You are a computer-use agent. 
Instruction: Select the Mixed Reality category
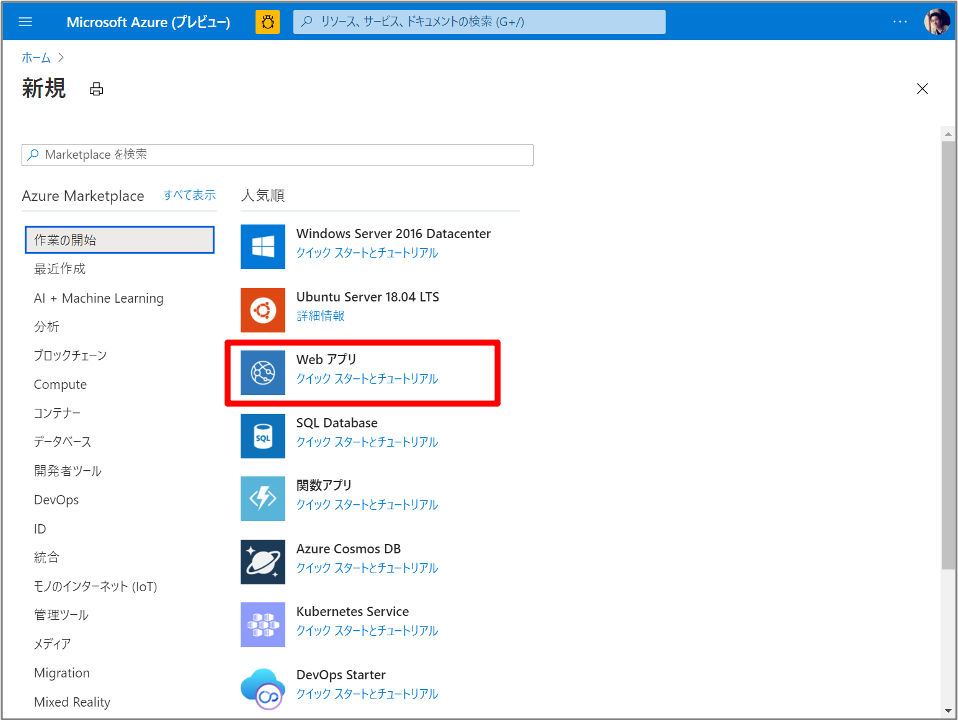[72, 702]
